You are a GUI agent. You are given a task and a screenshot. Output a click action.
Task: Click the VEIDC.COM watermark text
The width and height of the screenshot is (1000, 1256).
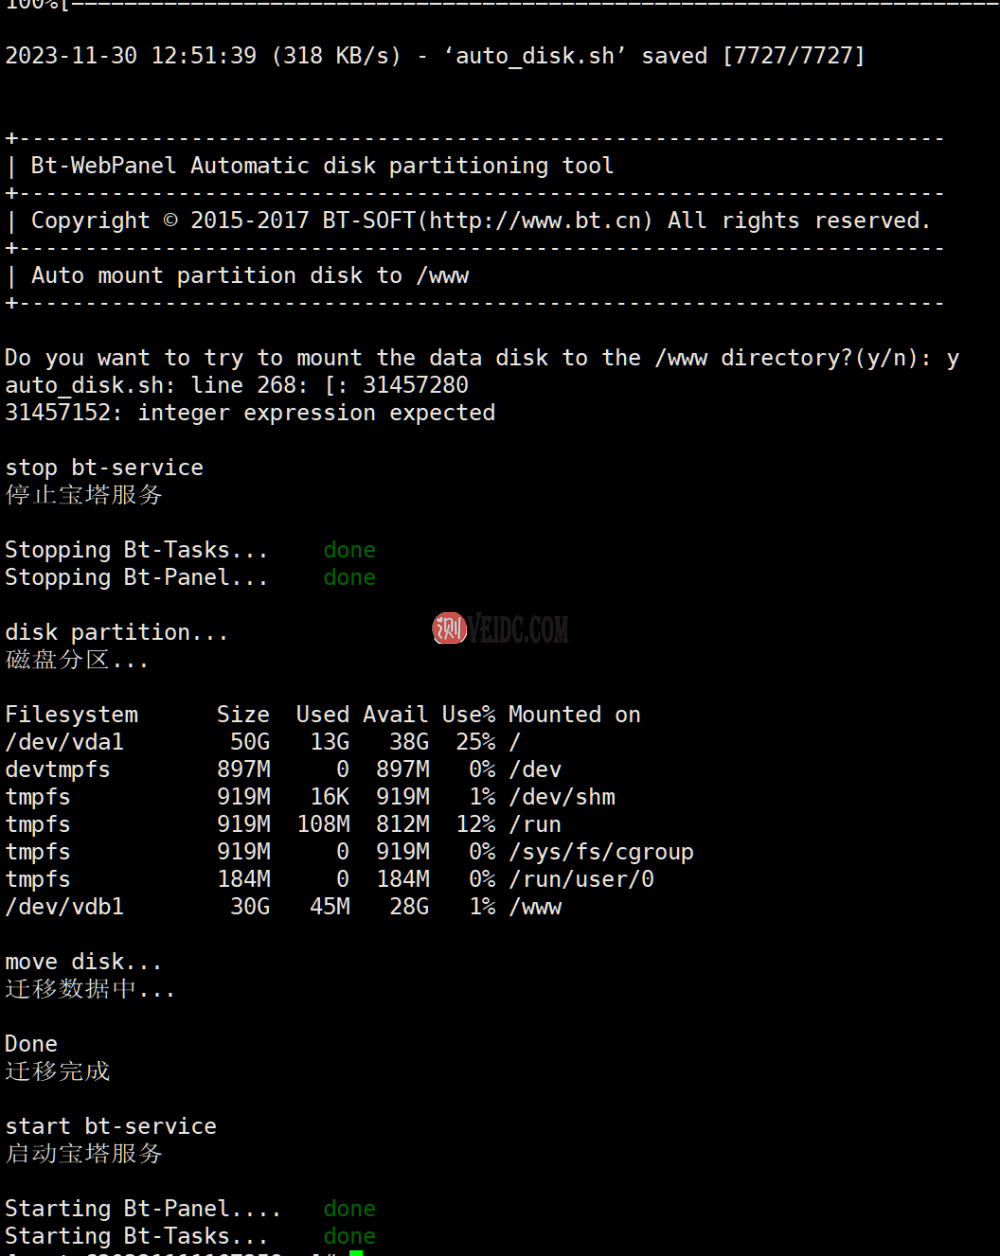[x=518, y=629]
